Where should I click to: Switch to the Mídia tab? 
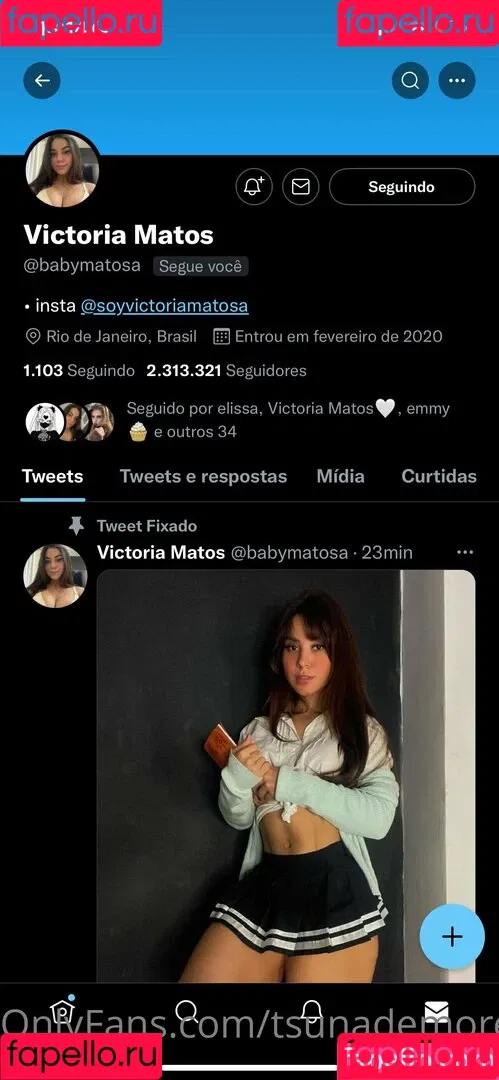point(340,476)
